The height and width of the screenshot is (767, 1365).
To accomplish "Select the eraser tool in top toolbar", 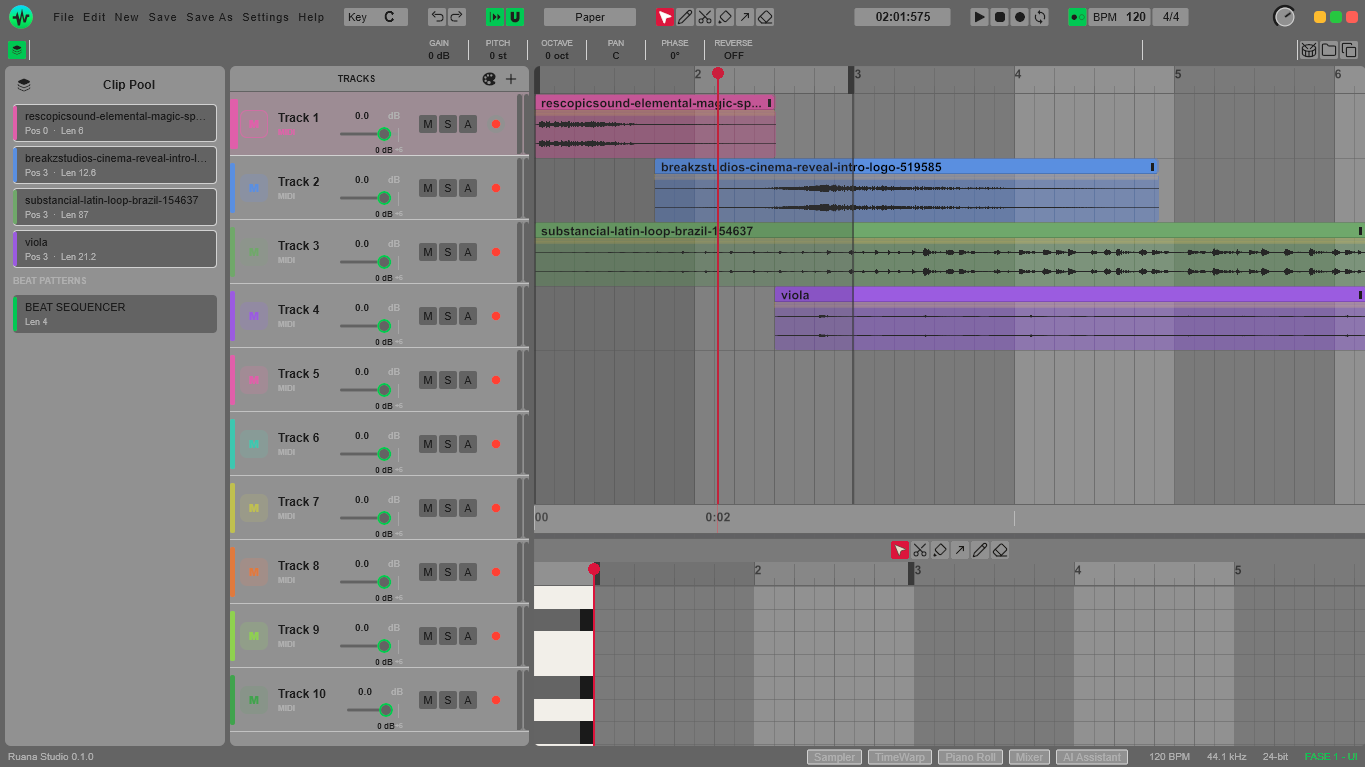I will [765, 17].
